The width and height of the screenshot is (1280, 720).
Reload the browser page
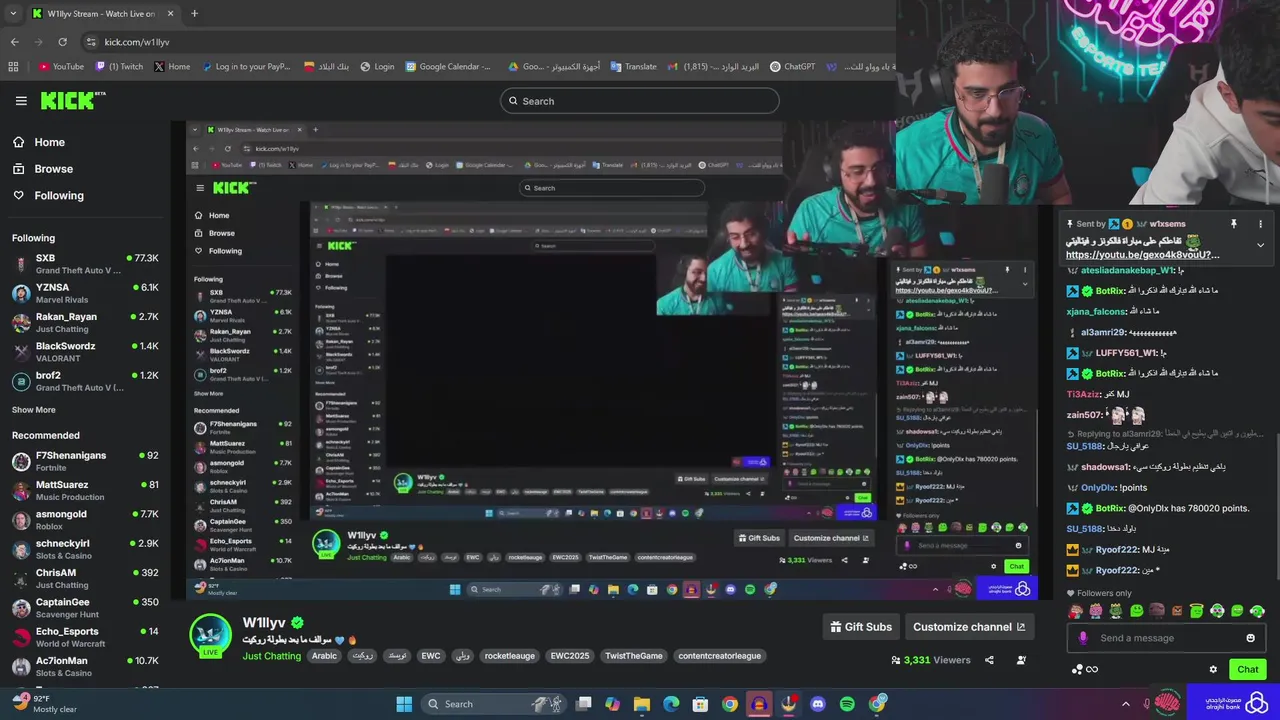click(x=62, y=42)
